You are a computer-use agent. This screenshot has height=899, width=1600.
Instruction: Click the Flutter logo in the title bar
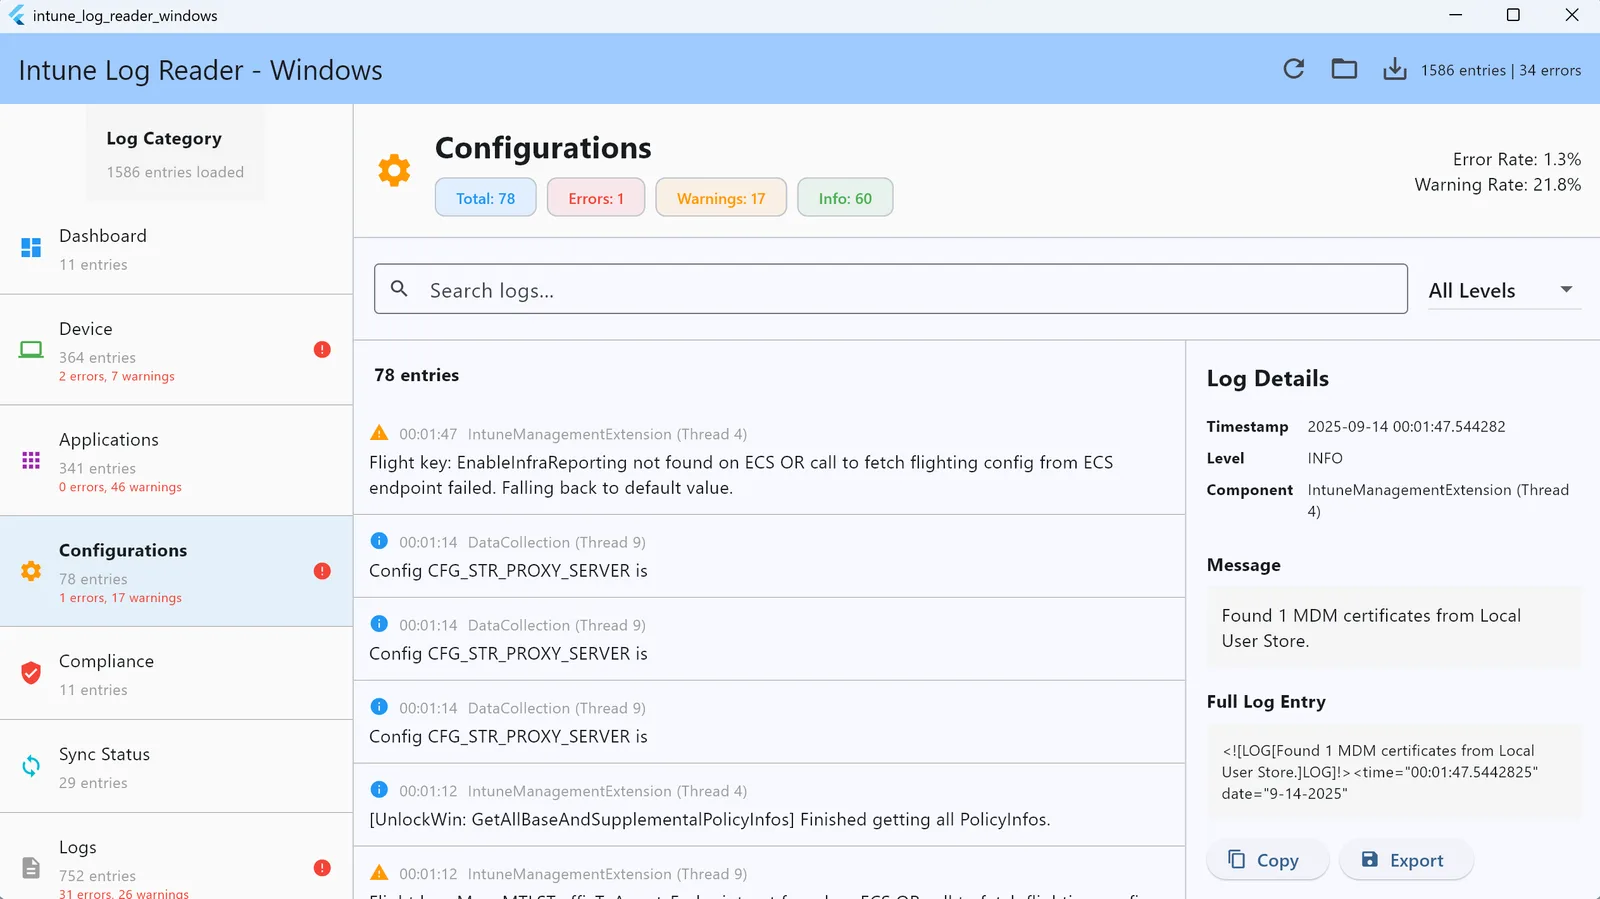tap(16, 15)
